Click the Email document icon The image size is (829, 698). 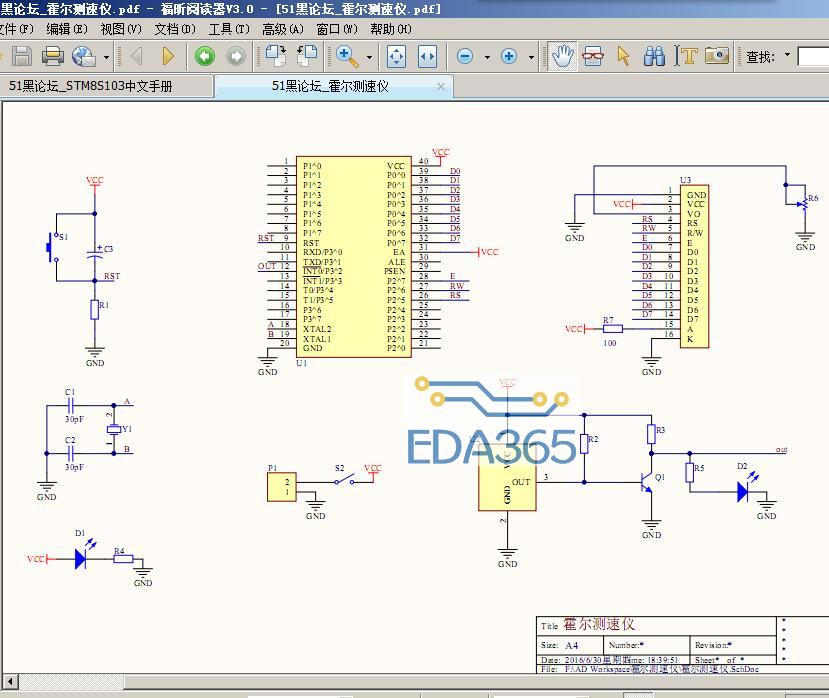(x=84, y=56)
